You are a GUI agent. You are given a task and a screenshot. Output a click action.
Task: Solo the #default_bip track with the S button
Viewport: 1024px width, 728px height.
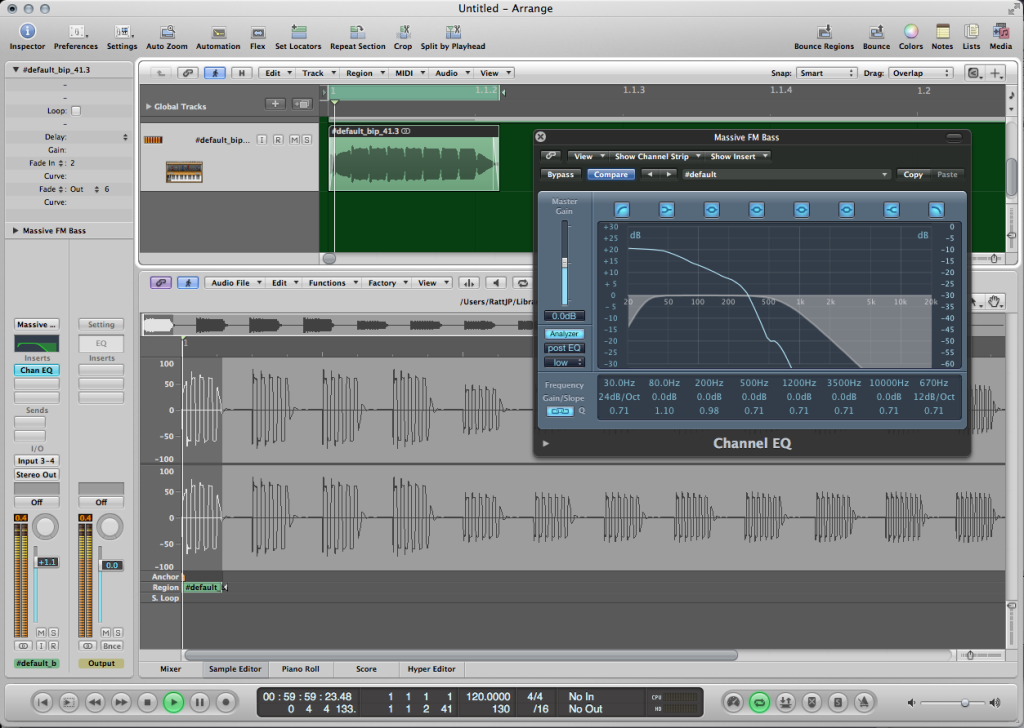click(306, 140)
